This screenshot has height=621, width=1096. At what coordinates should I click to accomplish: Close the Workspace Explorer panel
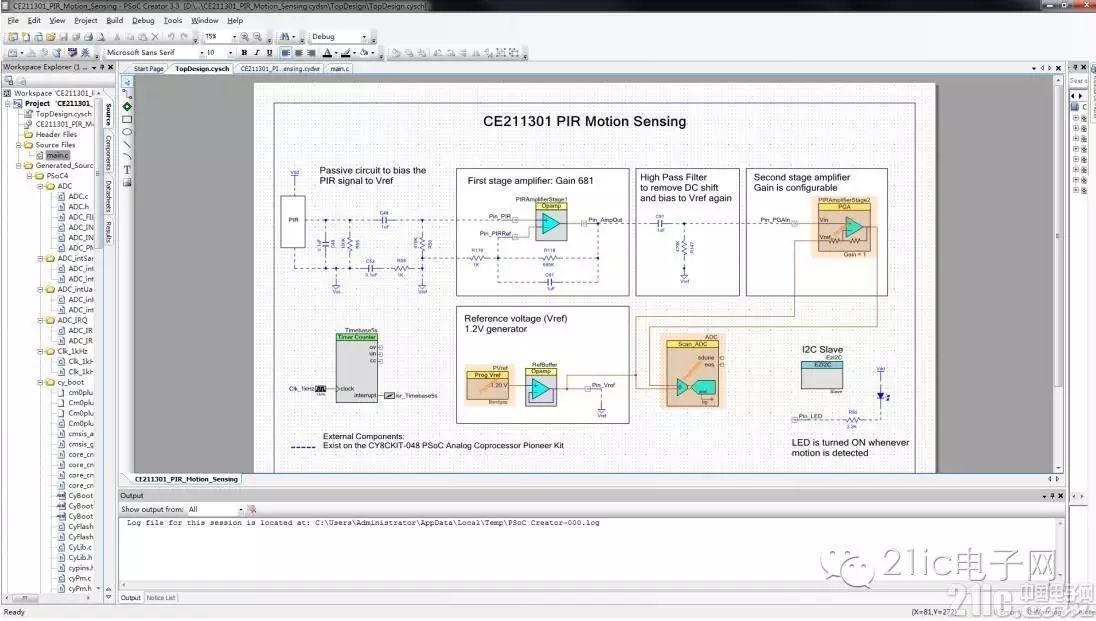pyautogui.click(x=110, y=67)
